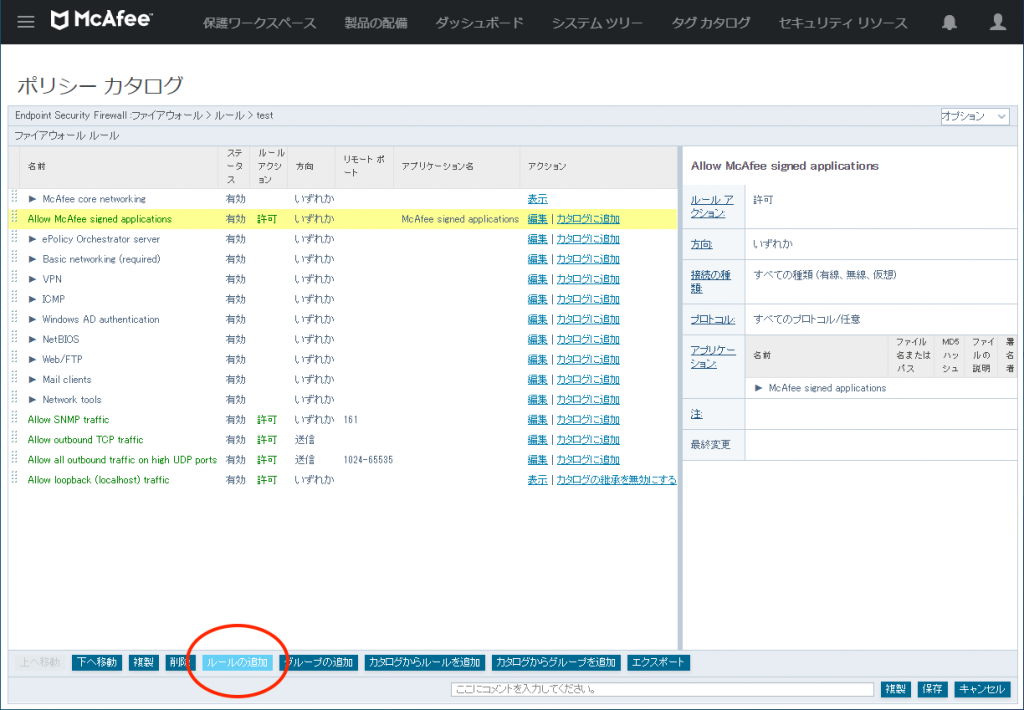
Task: Click 表示 link for Allow loopback traffic
Action: tap(537, 479)
